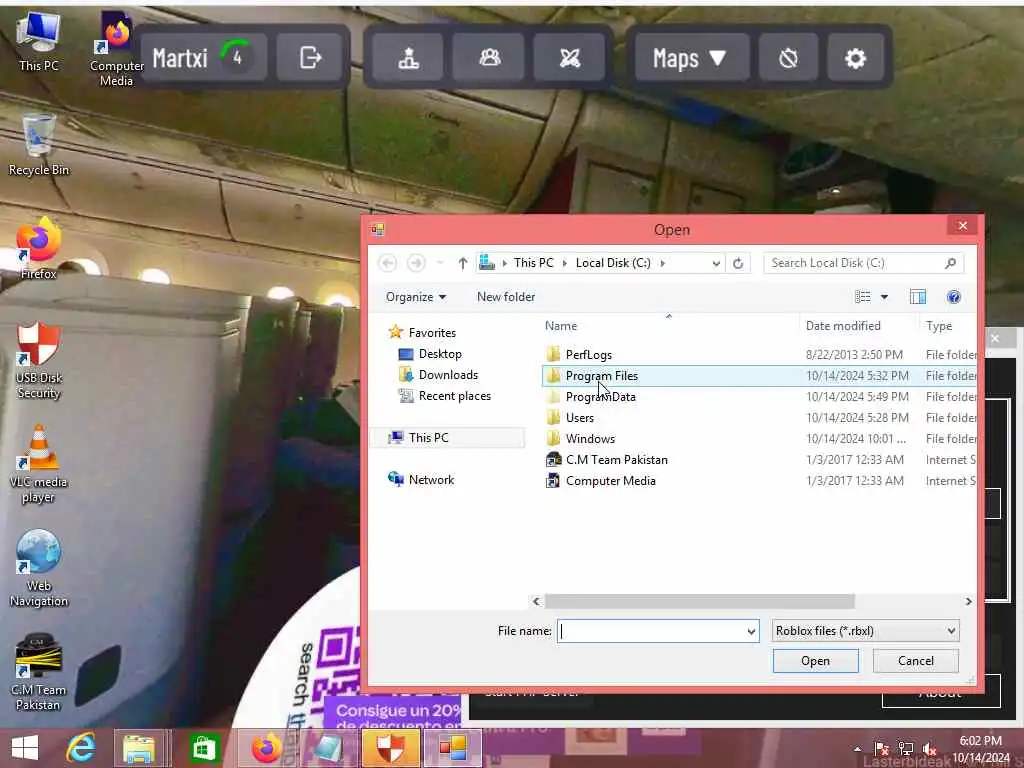The image size is (1024, 768).
Task: Select the C.M Team Pakistan shortcut file
Action: pos(759,460)
